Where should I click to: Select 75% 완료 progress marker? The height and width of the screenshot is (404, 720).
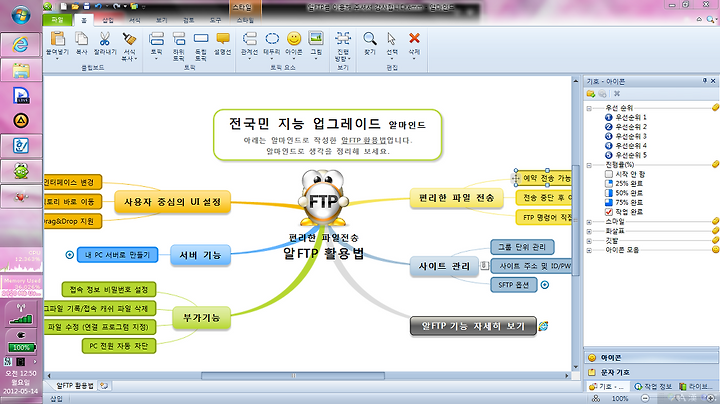point(609,202)
